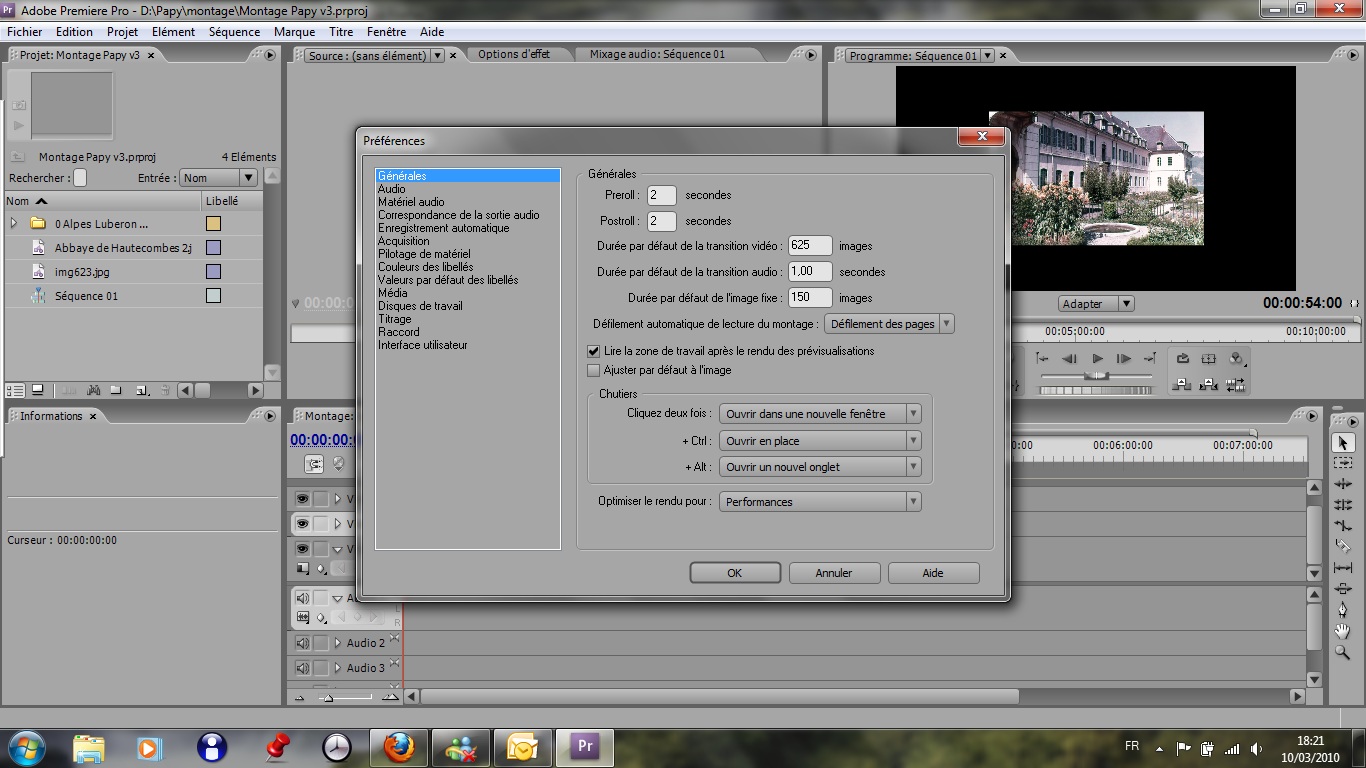
Task: Expand the Audio 2 track
Action: coord(338,643)
